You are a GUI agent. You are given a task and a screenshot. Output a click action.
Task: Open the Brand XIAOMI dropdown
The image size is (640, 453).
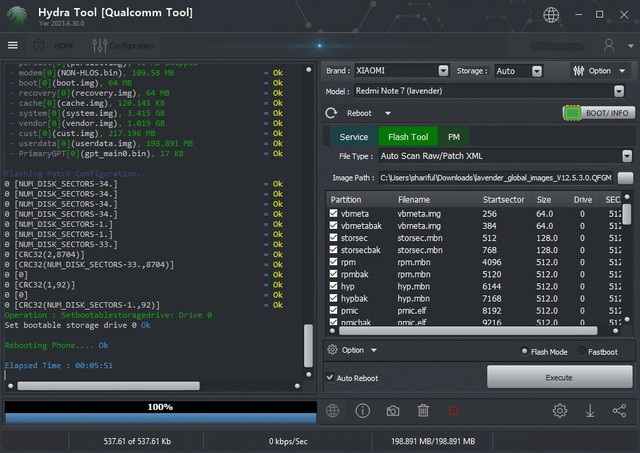tap(443, 71)
